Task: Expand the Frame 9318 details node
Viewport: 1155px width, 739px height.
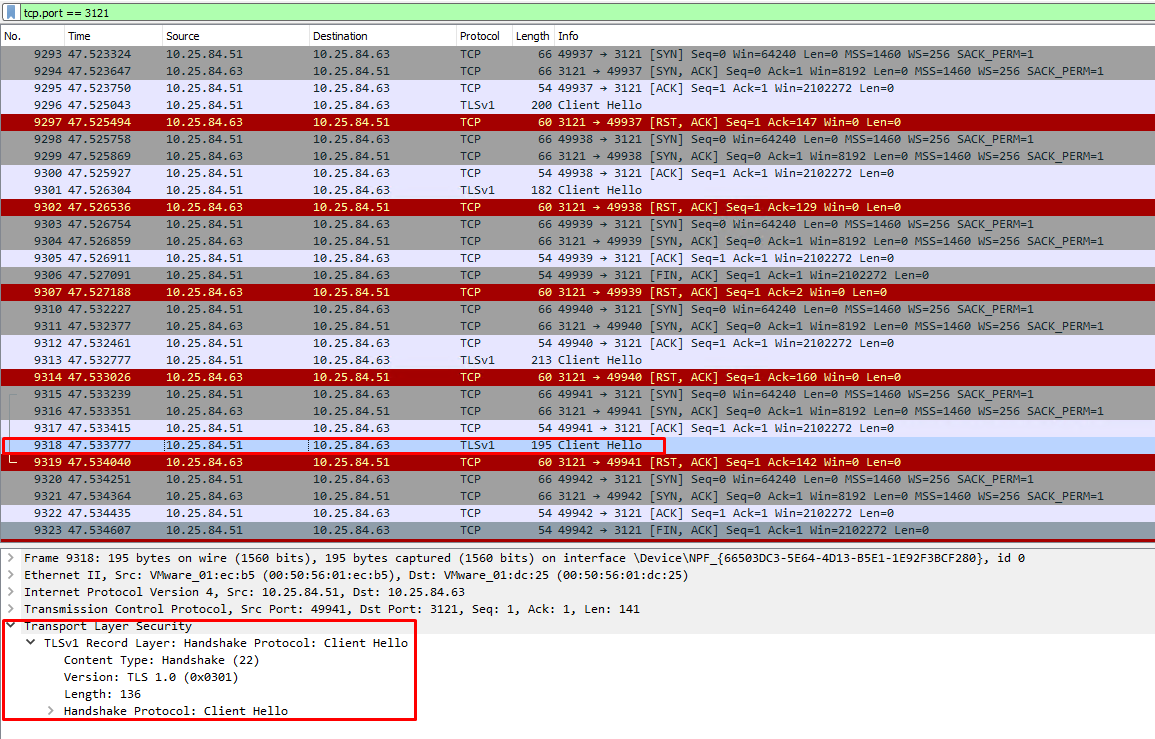Action: click(x=11, y=558)
